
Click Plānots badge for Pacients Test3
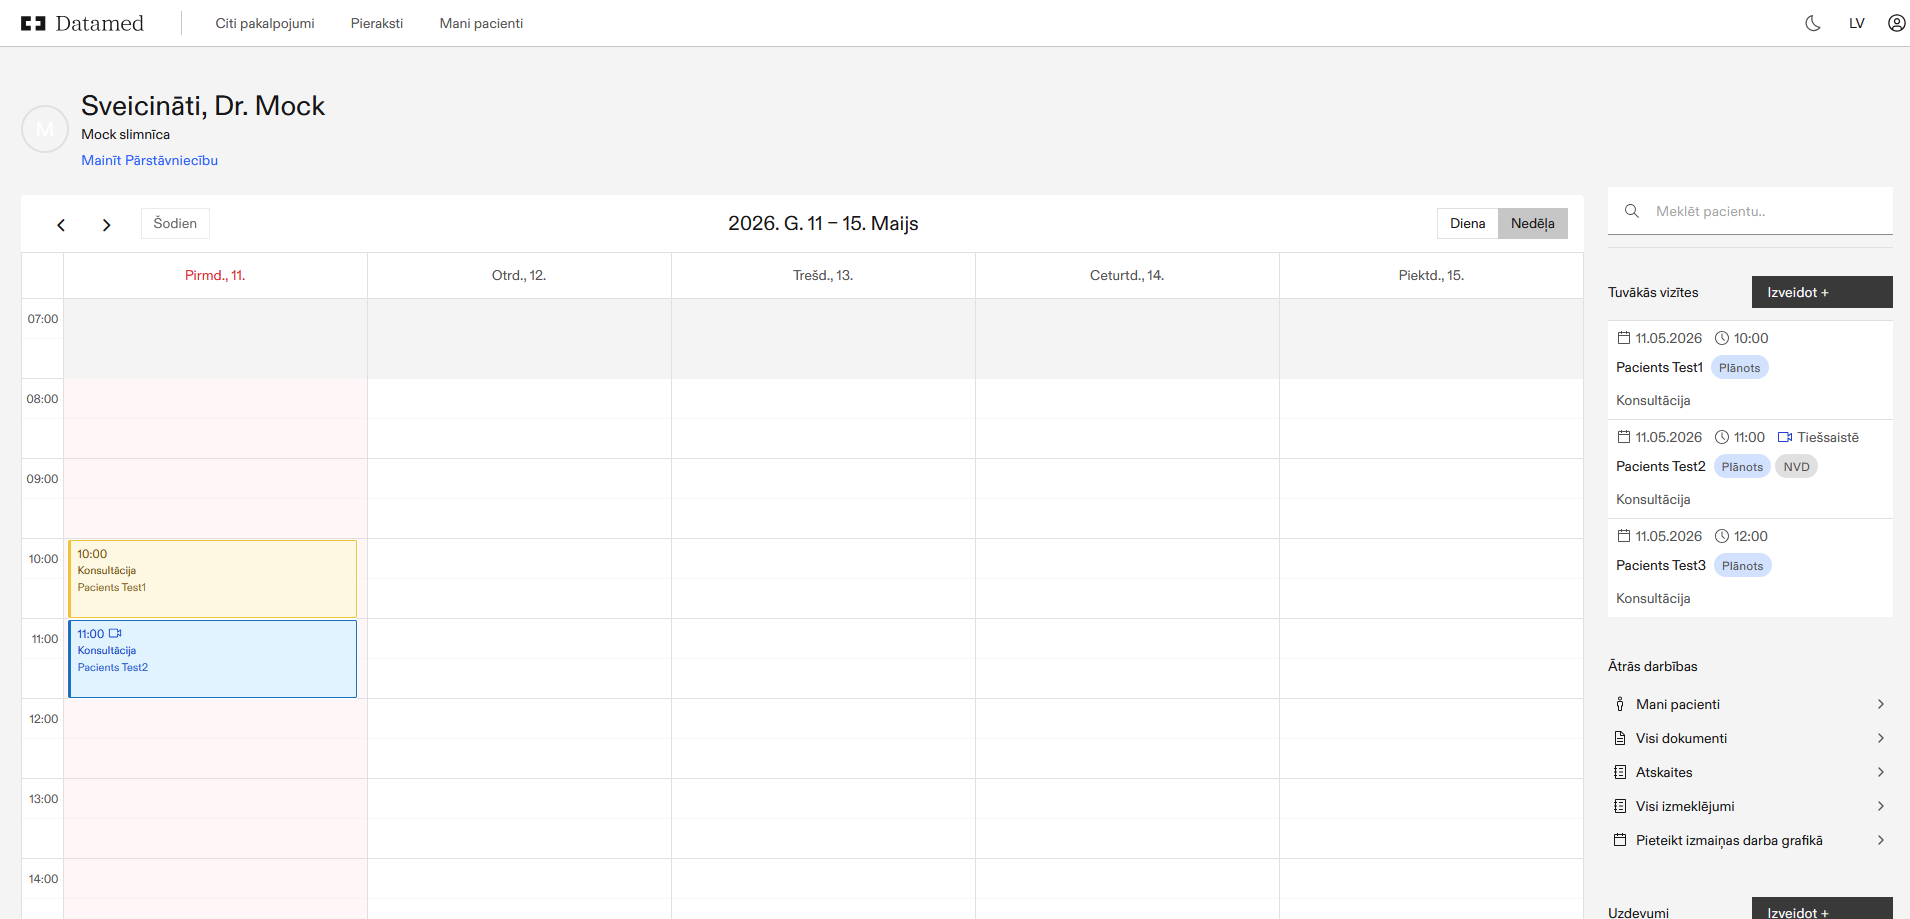click(x=1742, y=566)
